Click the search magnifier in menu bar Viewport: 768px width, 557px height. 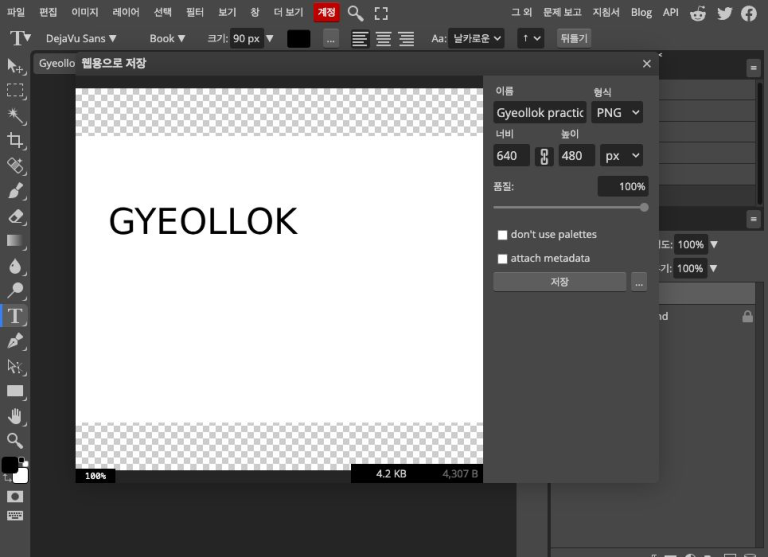(355, 13)
